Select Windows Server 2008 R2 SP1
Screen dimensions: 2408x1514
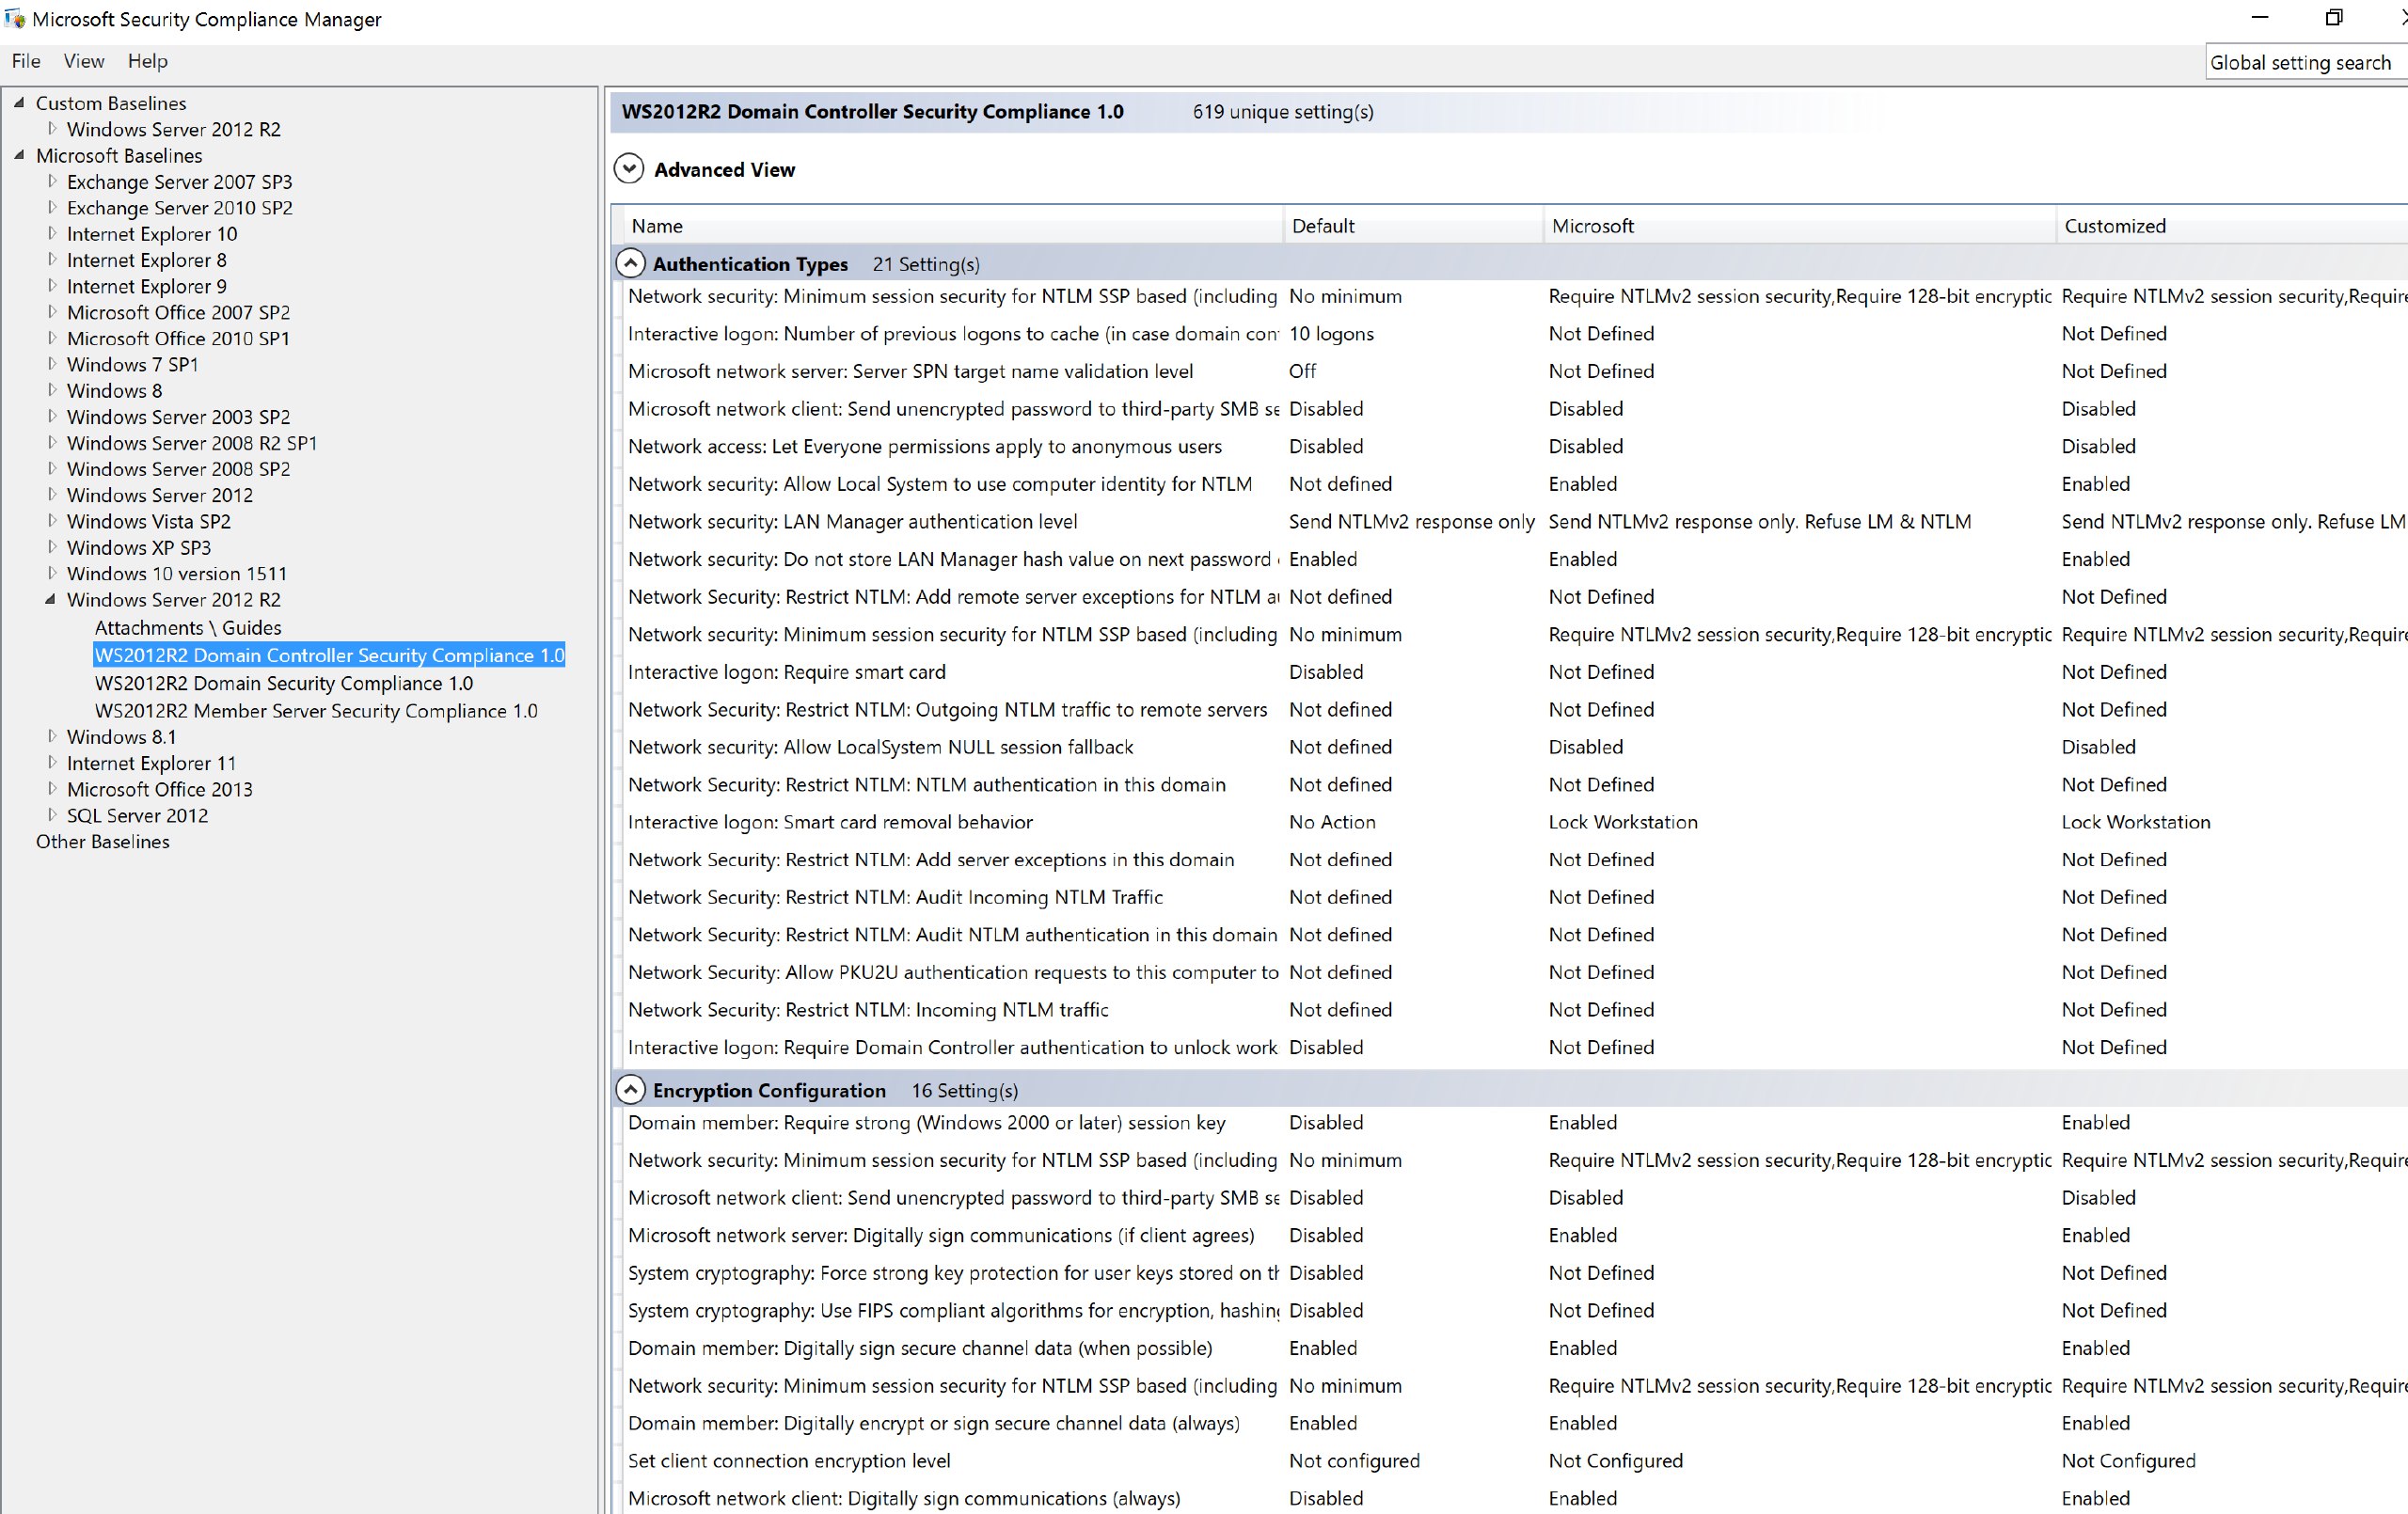191,442
